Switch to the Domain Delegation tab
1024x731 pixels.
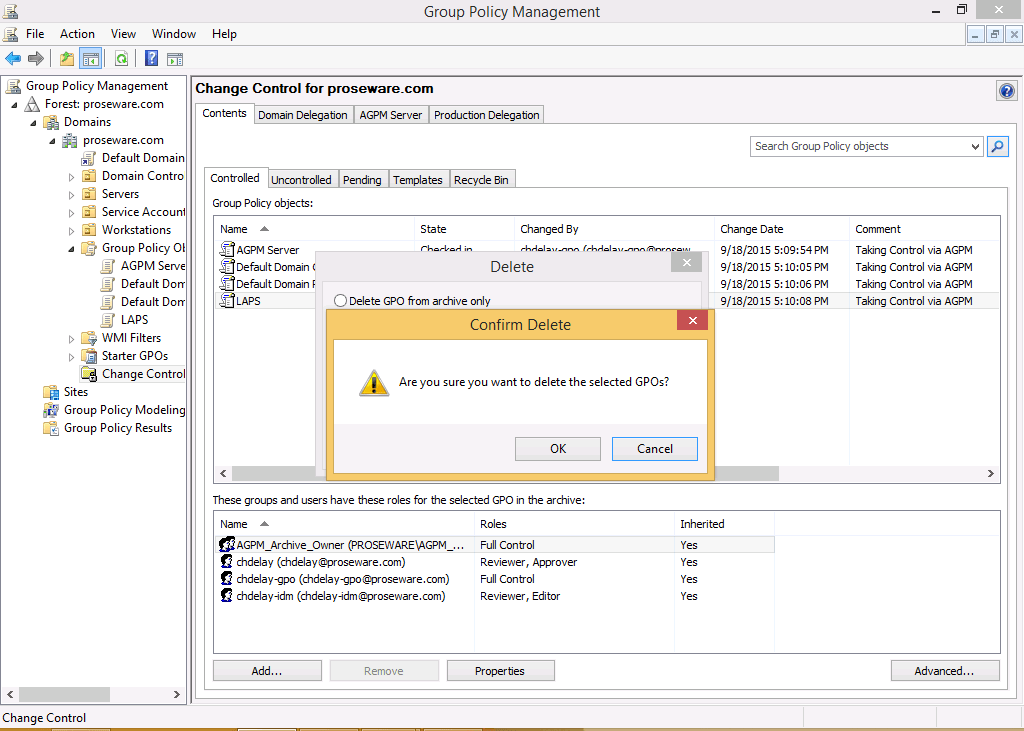click(302, 115)
